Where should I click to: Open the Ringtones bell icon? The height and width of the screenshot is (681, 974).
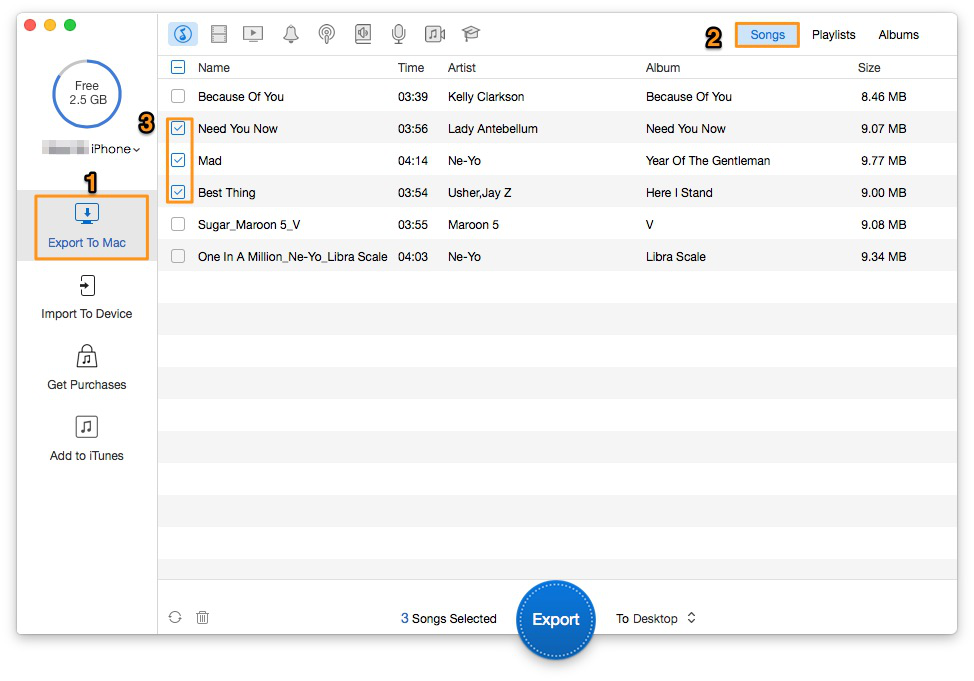click(291, 34)
